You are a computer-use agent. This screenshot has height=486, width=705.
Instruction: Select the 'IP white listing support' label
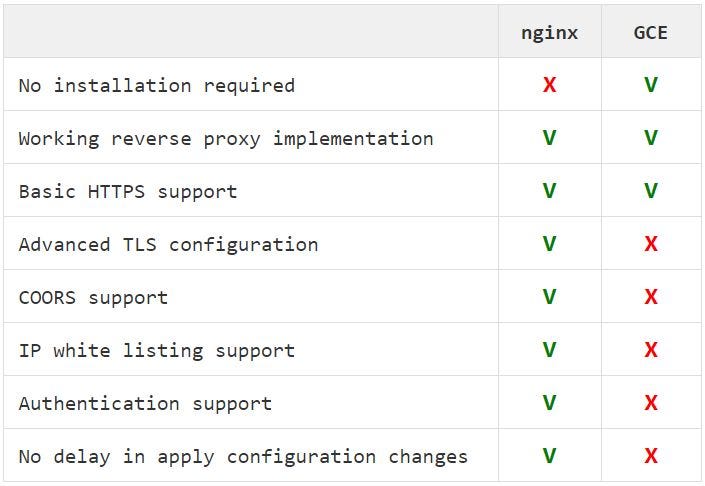tap(156, 351)
